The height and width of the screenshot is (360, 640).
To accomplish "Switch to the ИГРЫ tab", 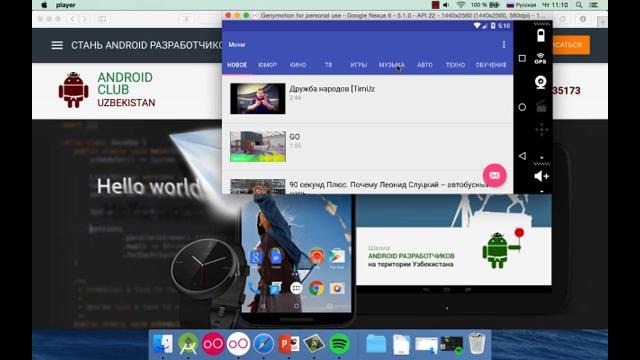I will pos(358,65).
